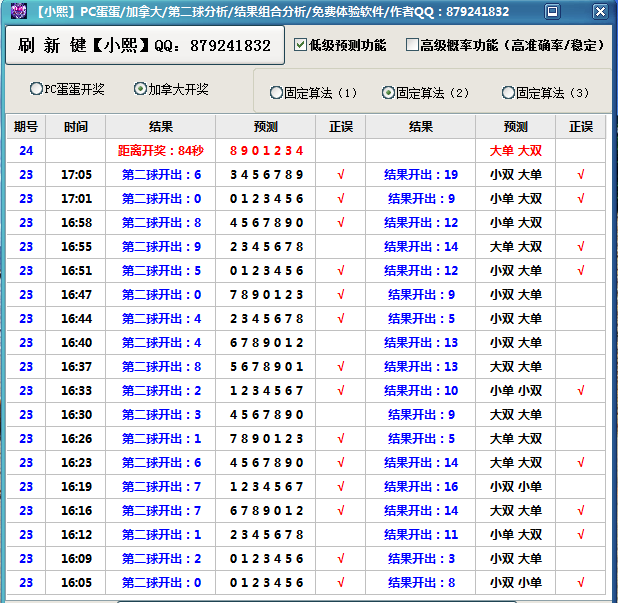Screen dimensions: 618x603
Task: Click 第二球开出：9 result cell
Action: coord(161,247)
